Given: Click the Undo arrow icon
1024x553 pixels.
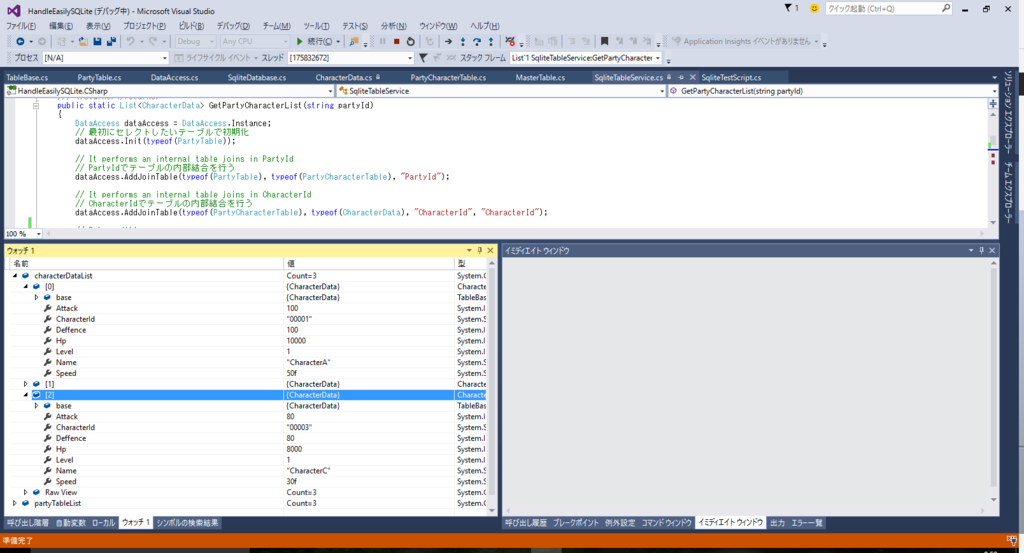Looking at the screenshot, I should tap(130, 41).
